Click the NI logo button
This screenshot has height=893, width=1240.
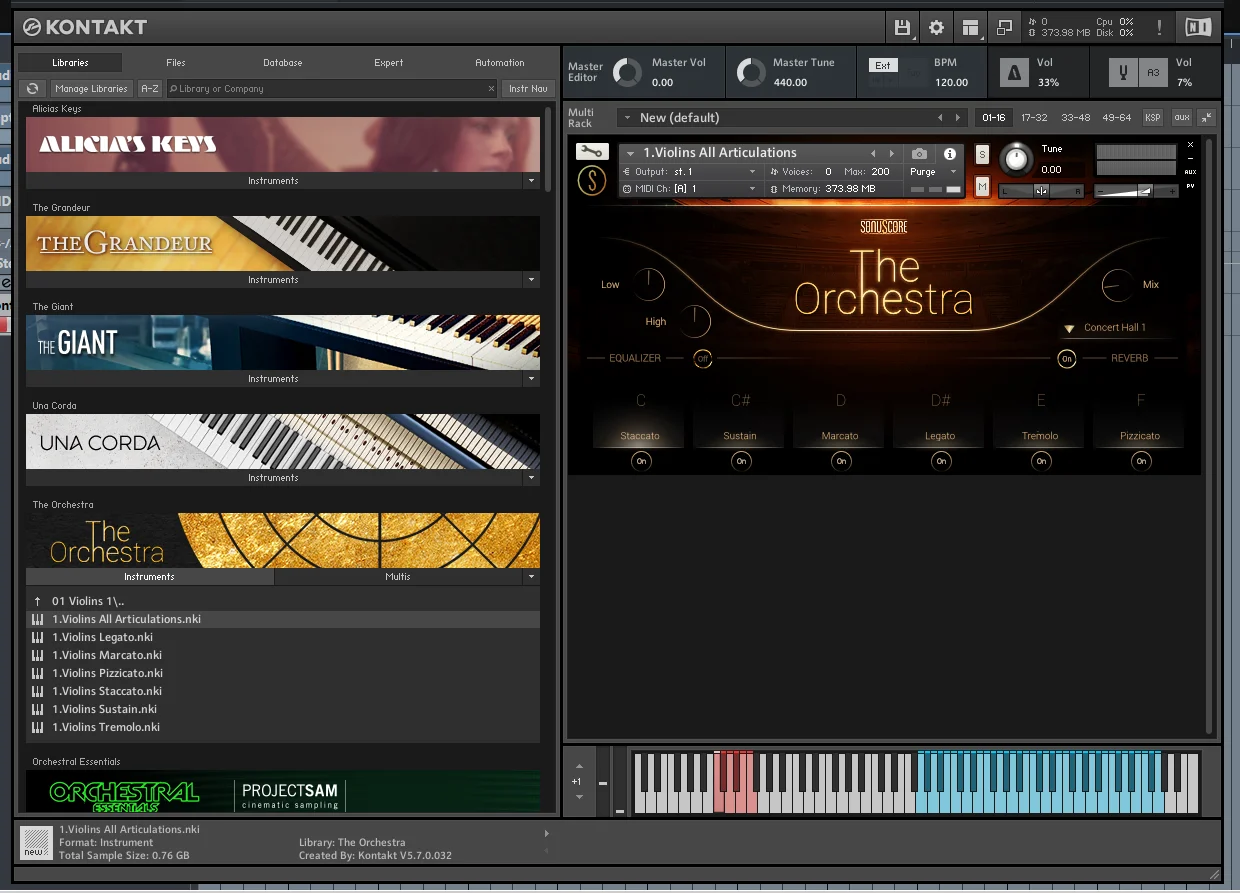(1198, 27)
